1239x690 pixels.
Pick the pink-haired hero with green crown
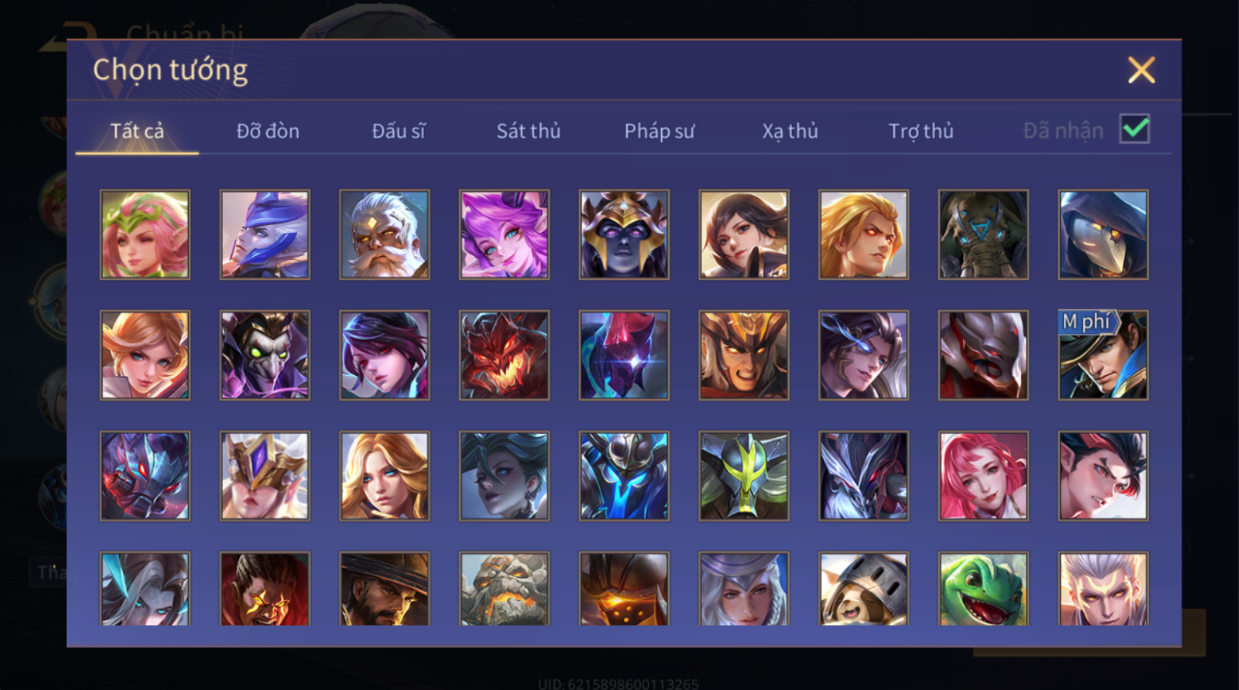click(145, 235)
